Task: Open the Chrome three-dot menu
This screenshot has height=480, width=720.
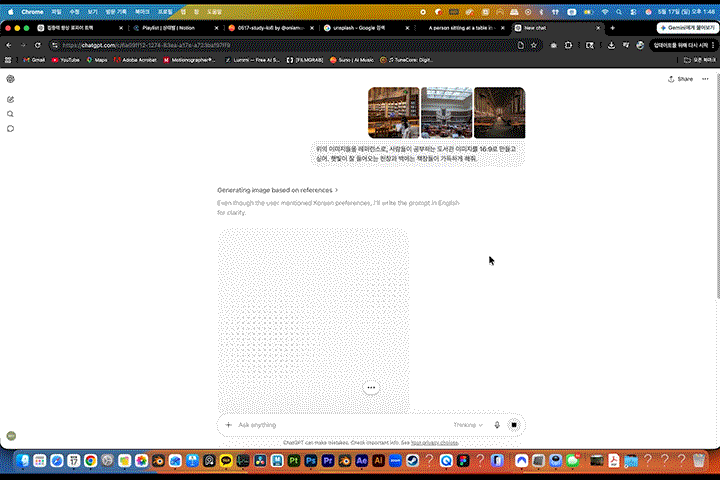Action: [x=713, y=45]
